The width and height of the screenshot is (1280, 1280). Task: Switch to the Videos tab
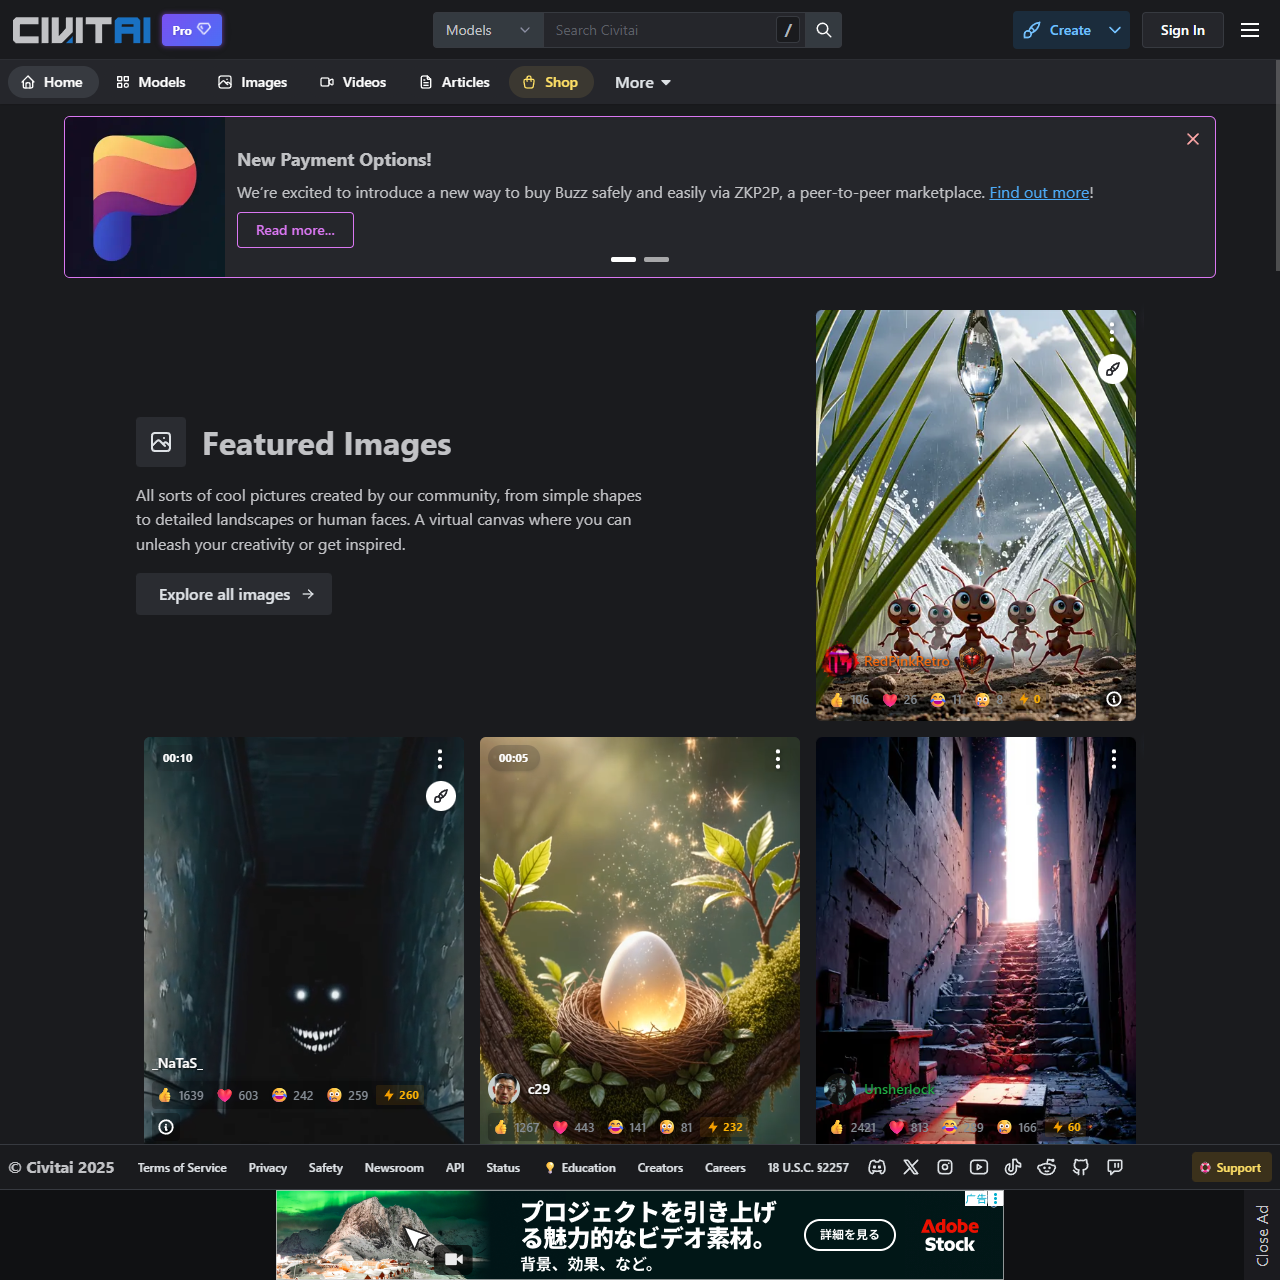tap(353, 82)
